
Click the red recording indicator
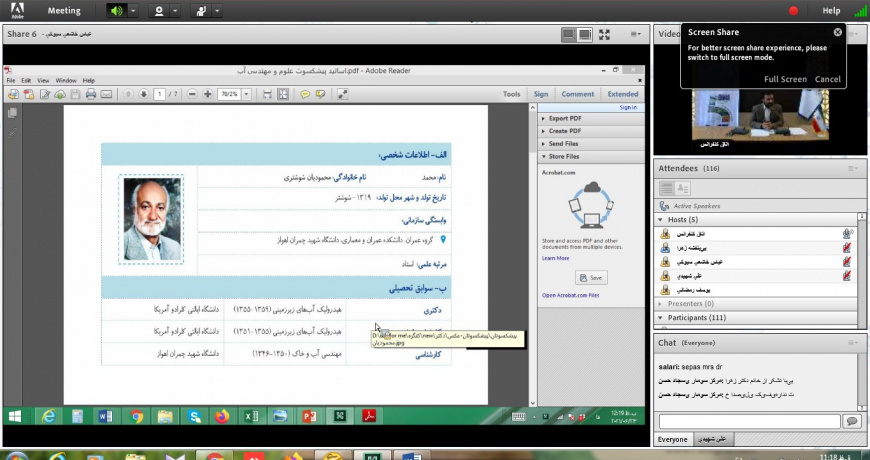point(793,11)
